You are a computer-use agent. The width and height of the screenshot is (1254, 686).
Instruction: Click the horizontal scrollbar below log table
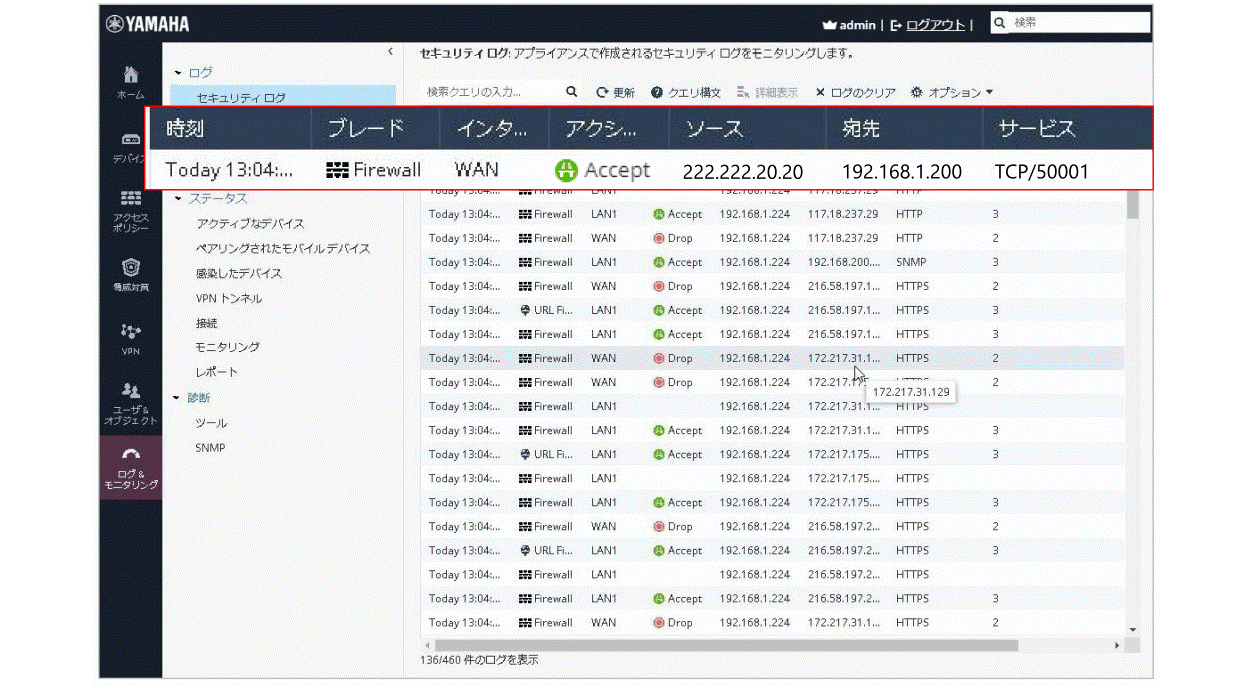[720, 646]
